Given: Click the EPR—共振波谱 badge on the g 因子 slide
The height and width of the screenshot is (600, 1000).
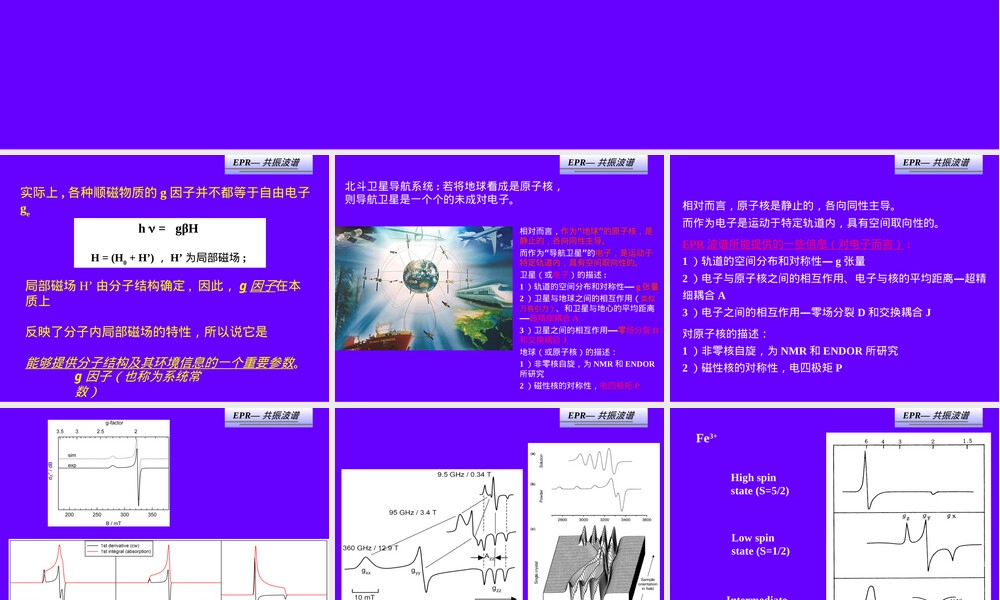Looking at the screenshot, I should pos(268,163).
